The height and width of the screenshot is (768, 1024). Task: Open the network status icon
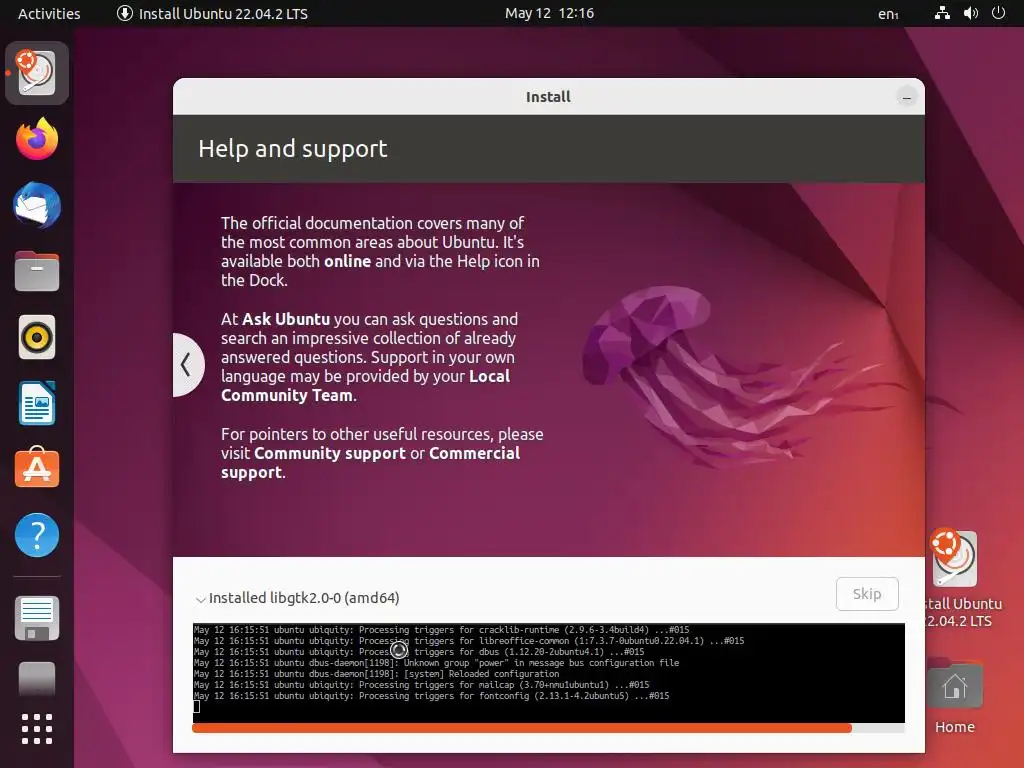click(942, 13)
